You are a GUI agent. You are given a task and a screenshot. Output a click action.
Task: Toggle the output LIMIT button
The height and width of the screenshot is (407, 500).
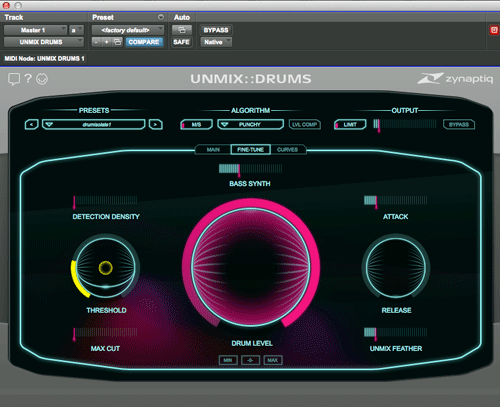350,124
